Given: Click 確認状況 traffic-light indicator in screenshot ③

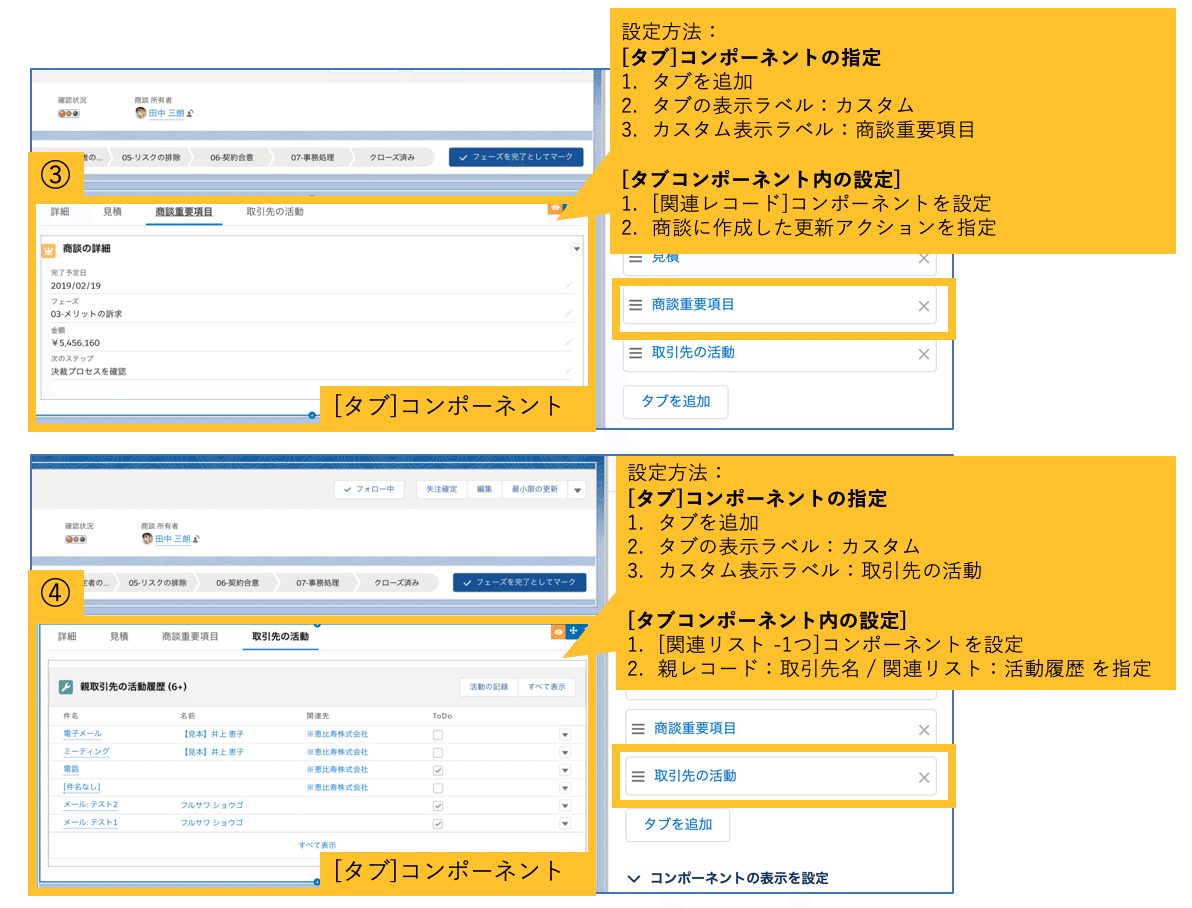Looking at the screenshot, I should [68, 113].
